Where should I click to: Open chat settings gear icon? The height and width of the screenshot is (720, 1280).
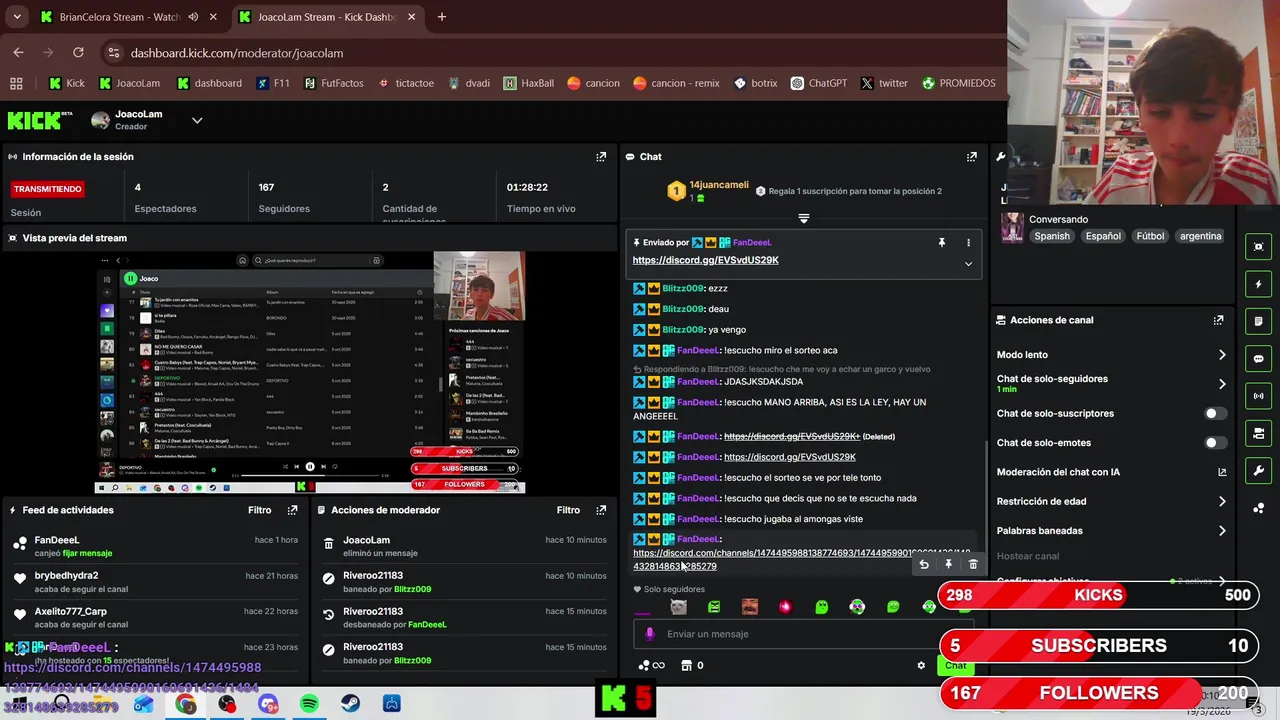921,665
